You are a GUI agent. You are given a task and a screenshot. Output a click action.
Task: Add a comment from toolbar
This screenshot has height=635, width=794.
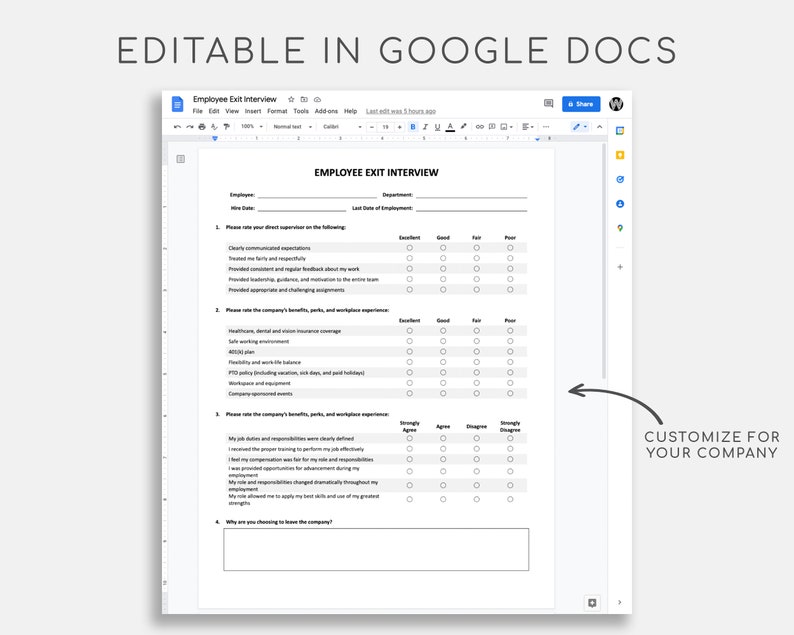click(x=492, y=127)
